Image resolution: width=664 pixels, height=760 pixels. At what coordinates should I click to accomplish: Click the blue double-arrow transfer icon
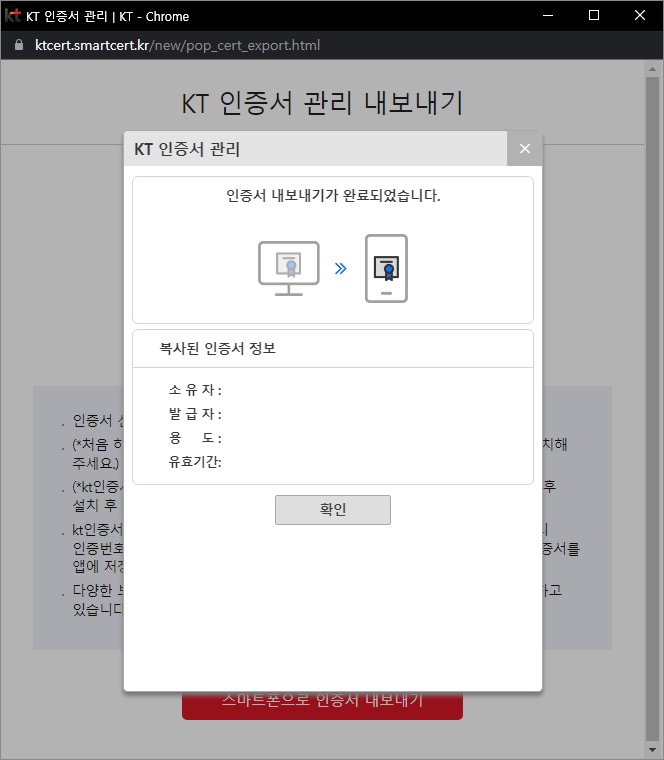tap(341, 269)
